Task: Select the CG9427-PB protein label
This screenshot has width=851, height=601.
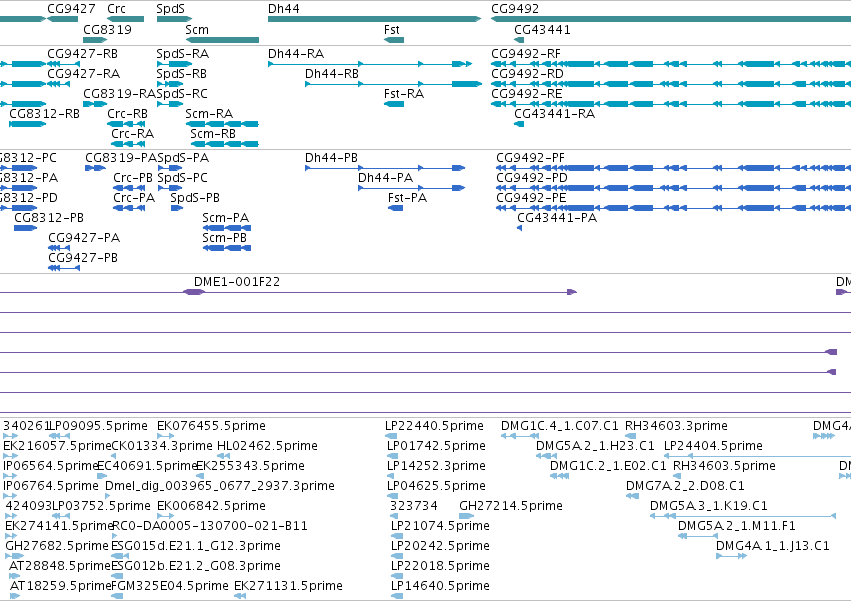Action: 83,258
